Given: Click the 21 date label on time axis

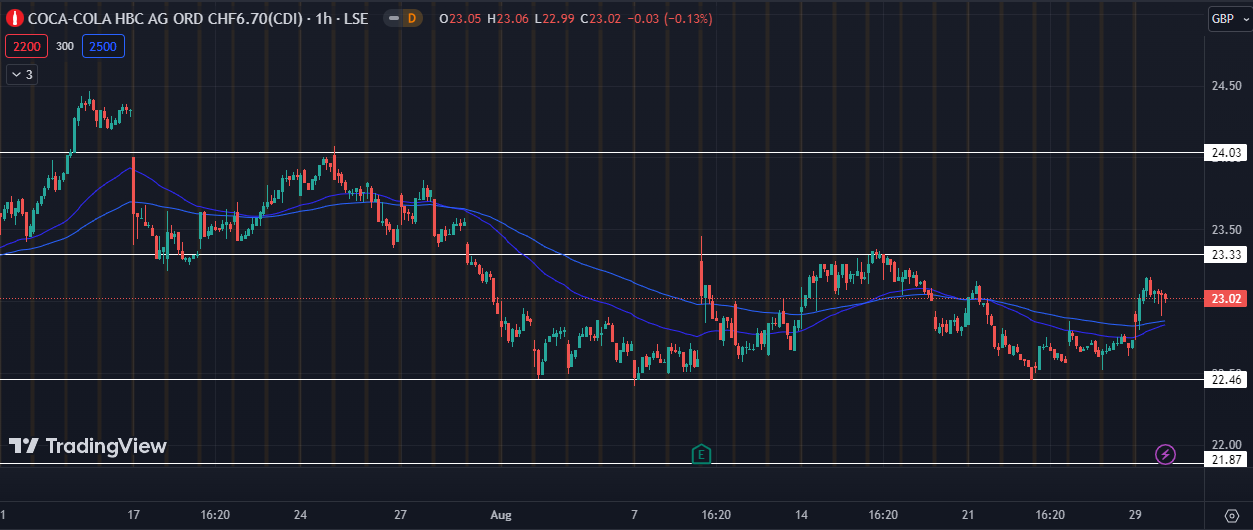Looking at the screenshot, I should pyautogui.click(x=968, y=515).
